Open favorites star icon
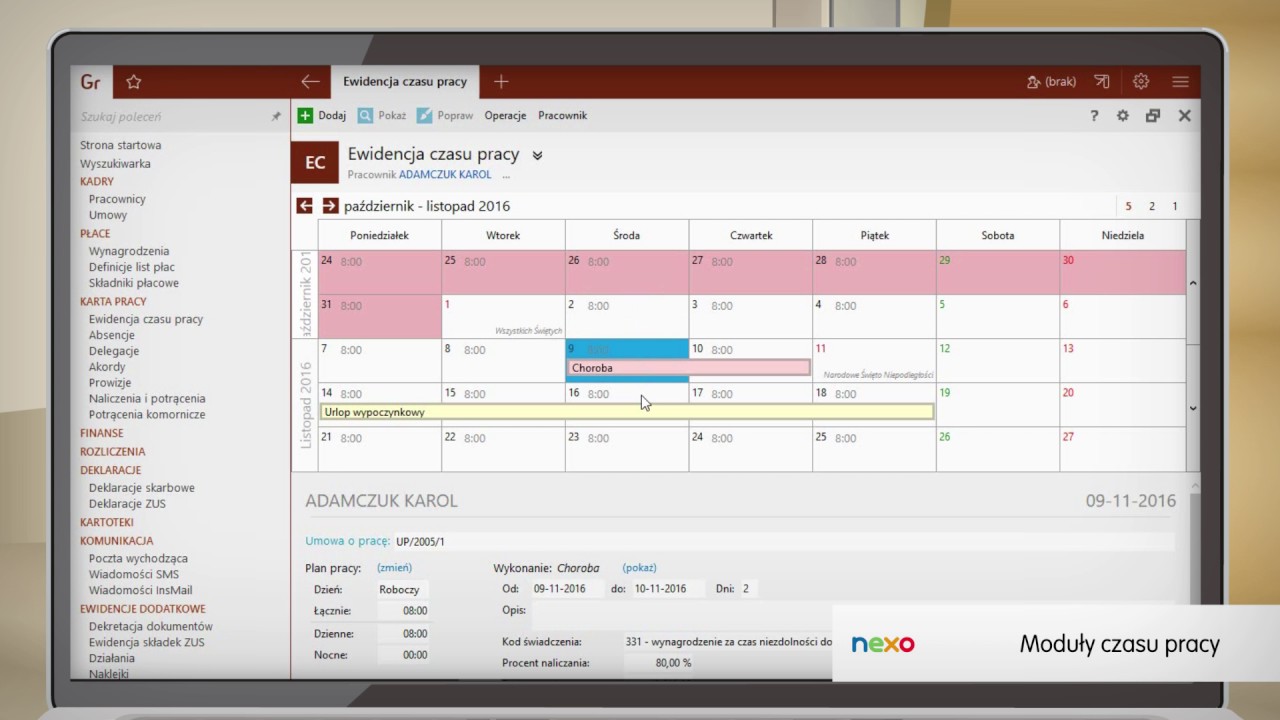1280x720 pixels. point(134,82)
